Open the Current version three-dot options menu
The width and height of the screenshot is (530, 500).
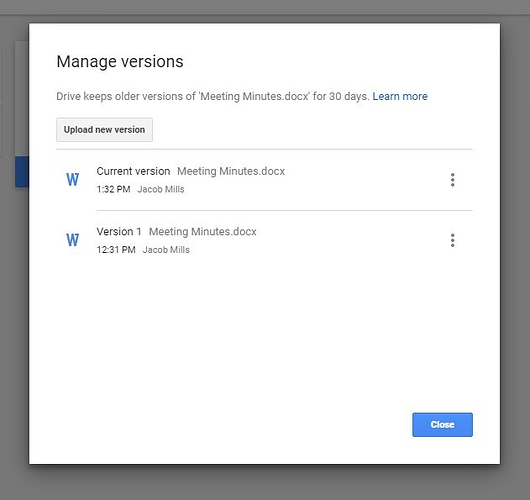pos(452,180)
